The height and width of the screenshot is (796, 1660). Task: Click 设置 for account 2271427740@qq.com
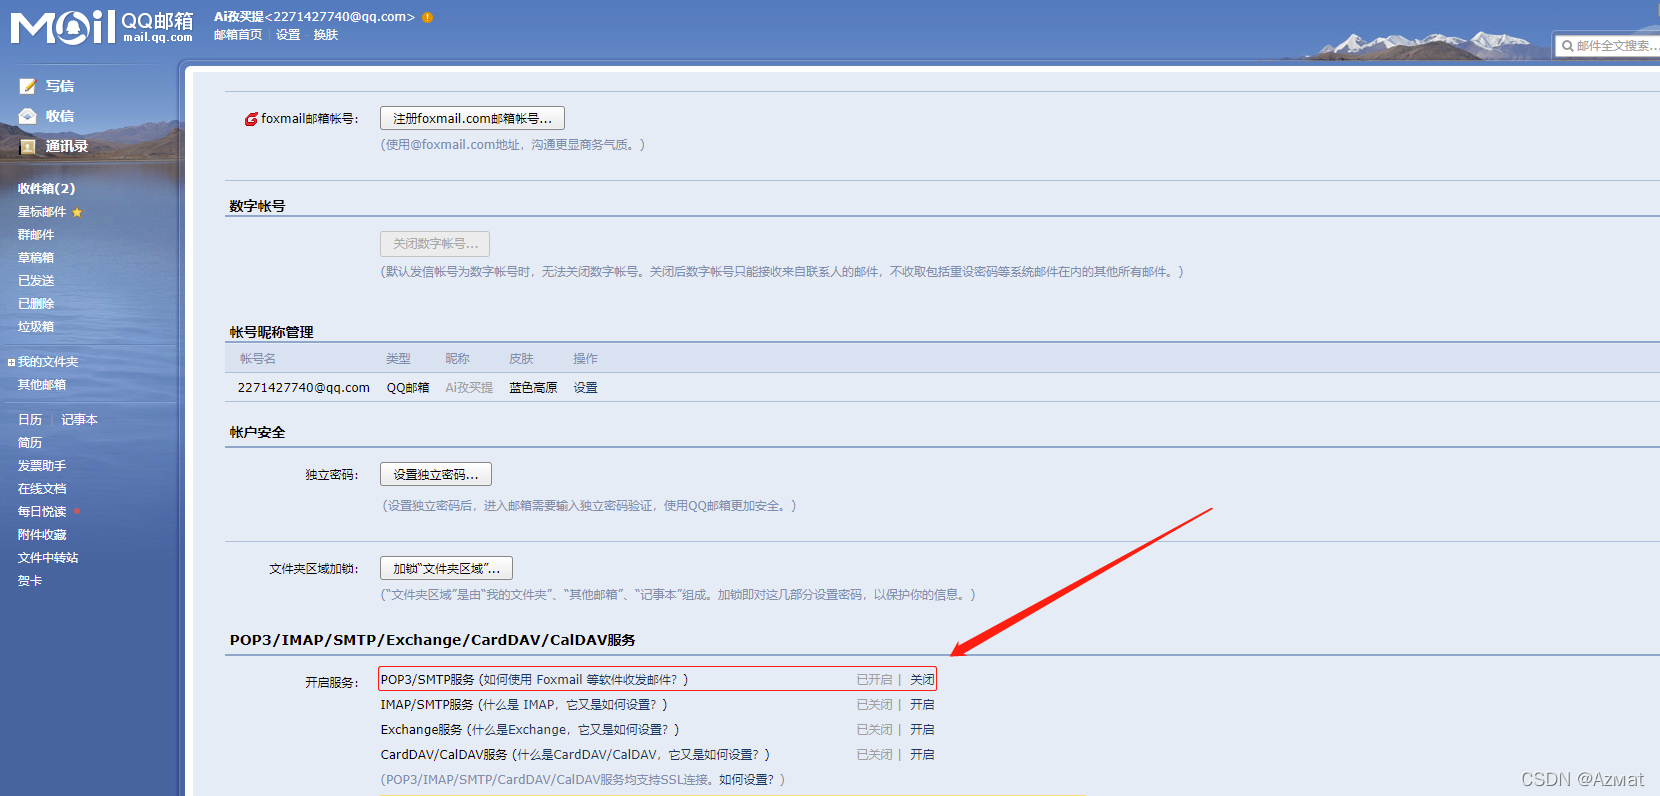(x=586, y=388)
